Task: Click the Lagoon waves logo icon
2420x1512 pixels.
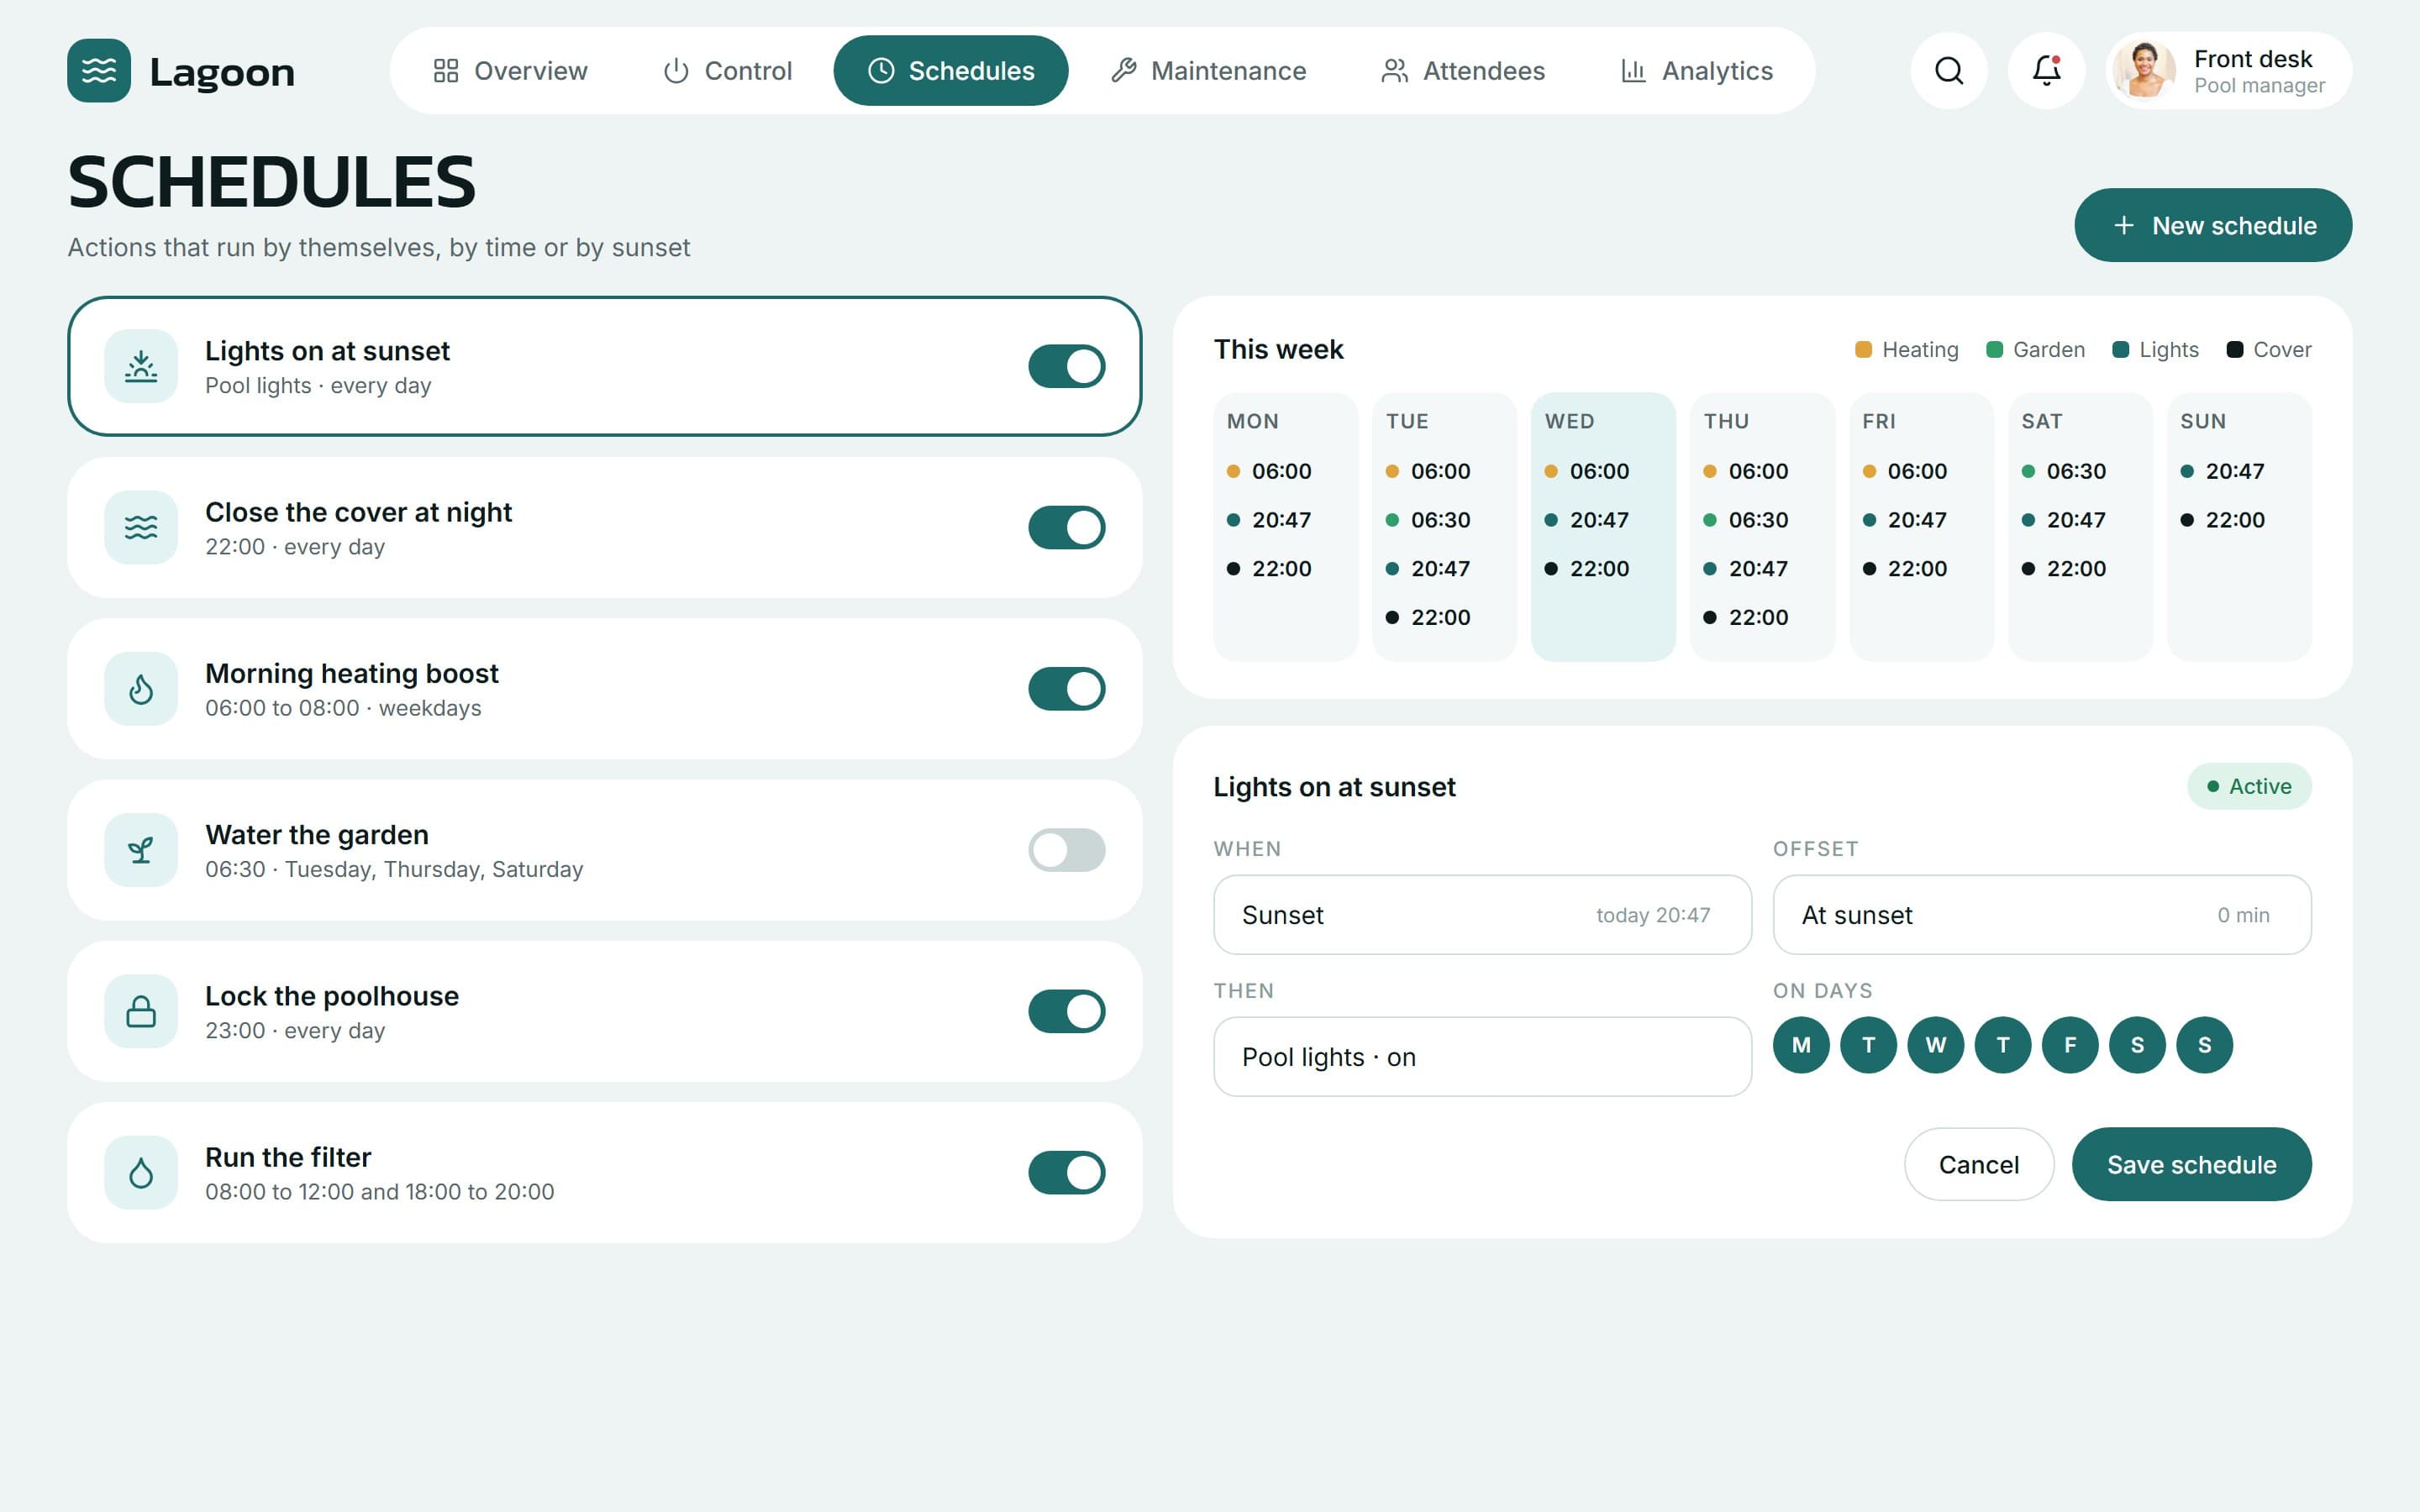Action: coord(99,71)
